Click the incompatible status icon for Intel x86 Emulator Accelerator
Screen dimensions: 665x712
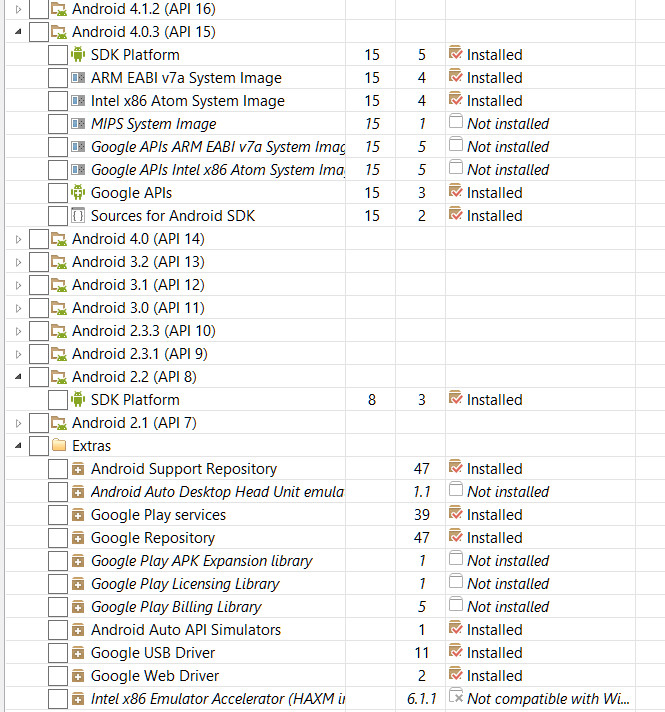point(456,697)
